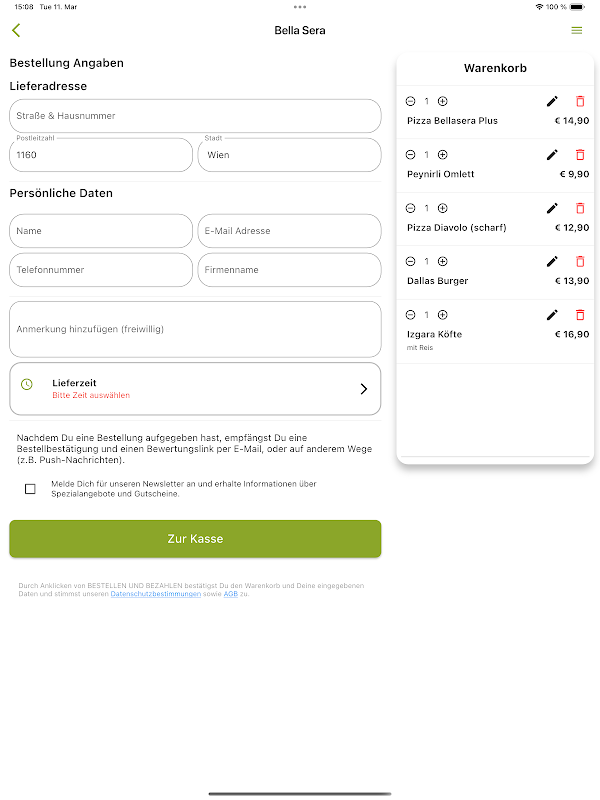Viewport: 600px width, 800px height.
Task: Edit Pizza Bellasera Plus with pencil icon
Action: pyautogui.click(x=552, y=101)
